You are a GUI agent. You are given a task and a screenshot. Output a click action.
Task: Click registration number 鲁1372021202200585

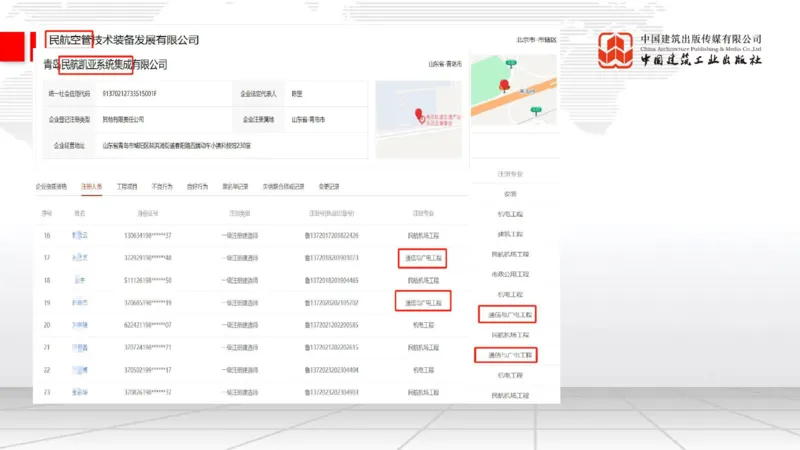[x=332, y=325]
